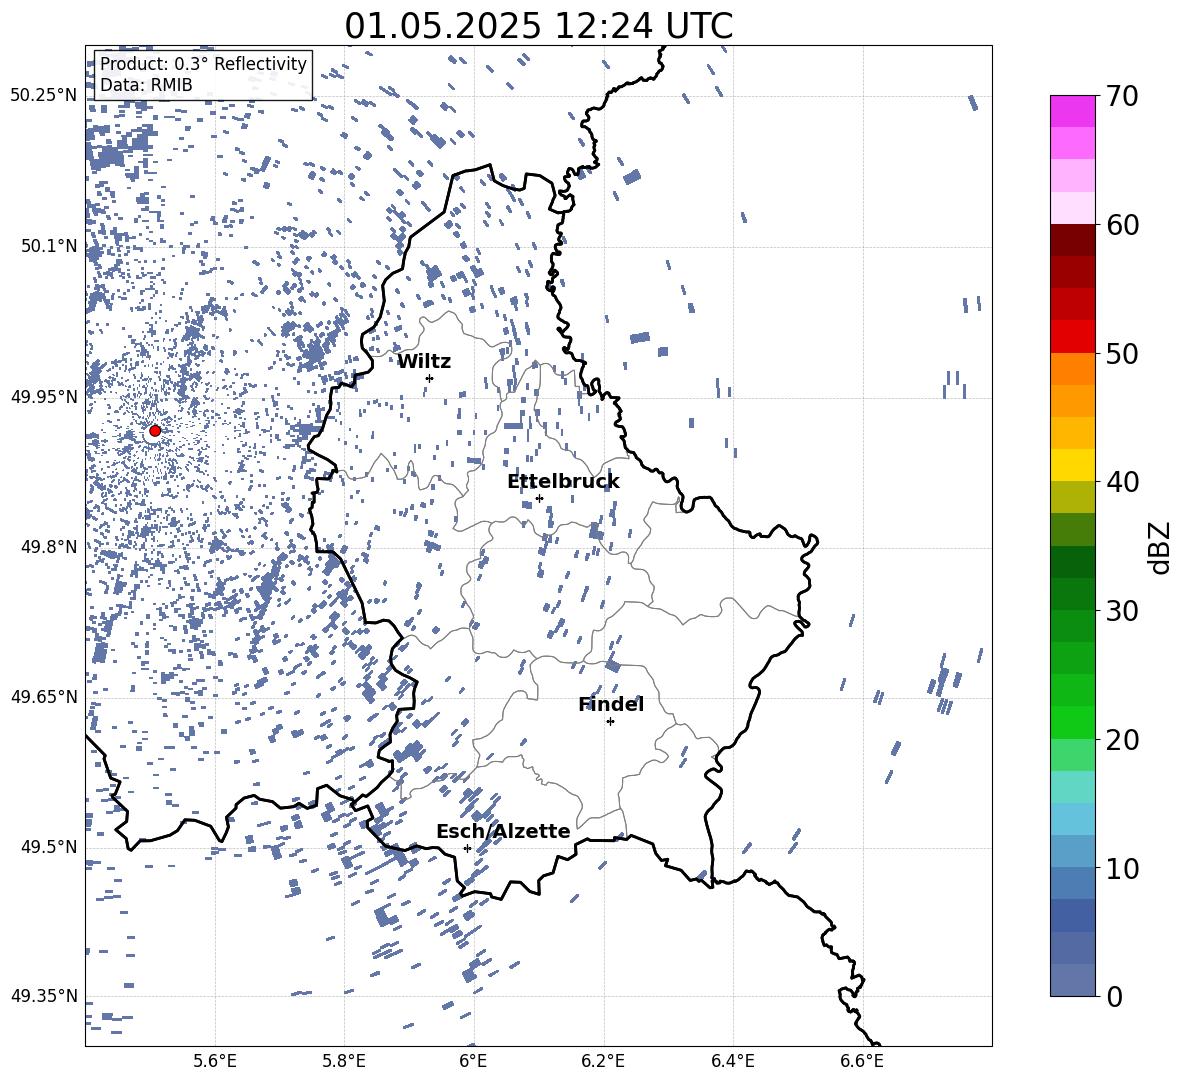Click the 50.25°N latitude label
1184x1081 pixels.
pyautogui.click(x=44, y=96)
